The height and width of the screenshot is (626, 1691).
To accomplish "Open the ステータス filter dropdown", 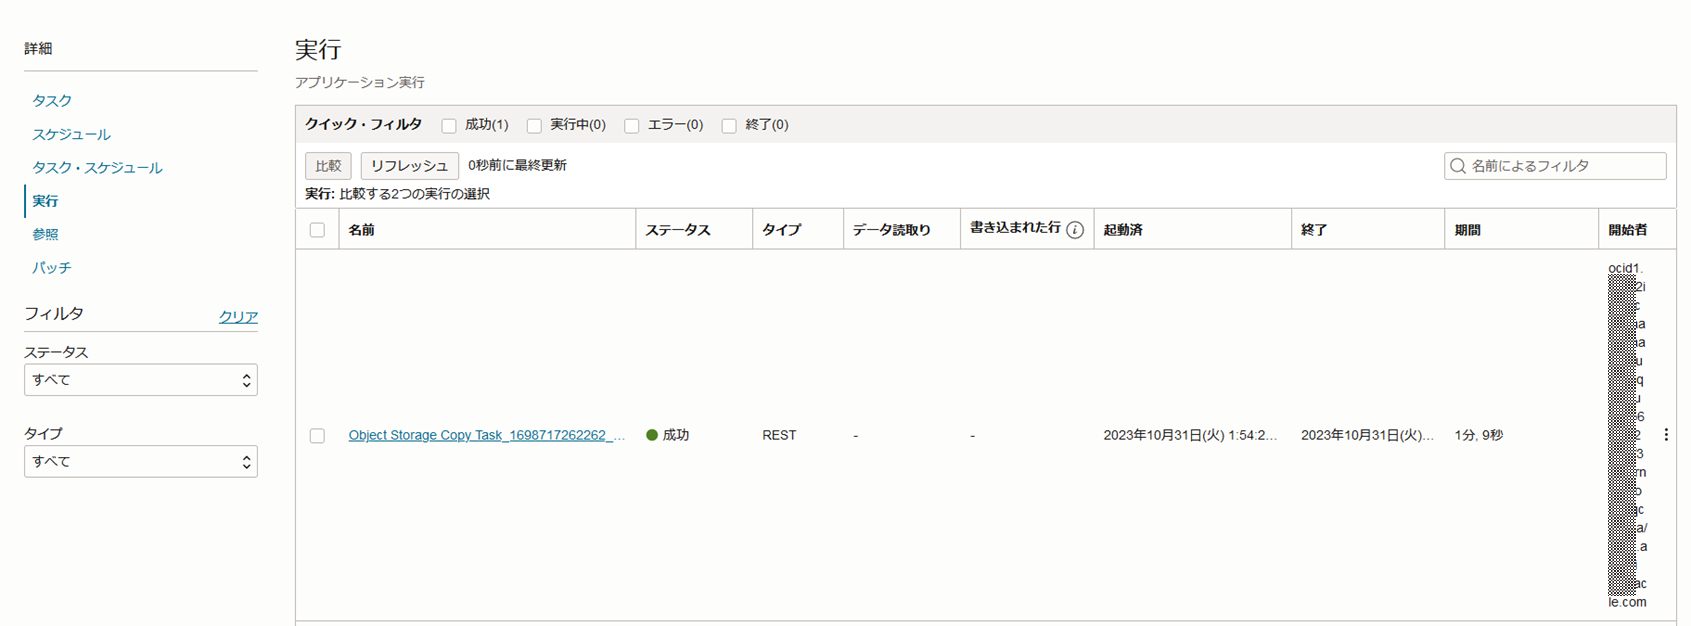I will pos(141,380).
